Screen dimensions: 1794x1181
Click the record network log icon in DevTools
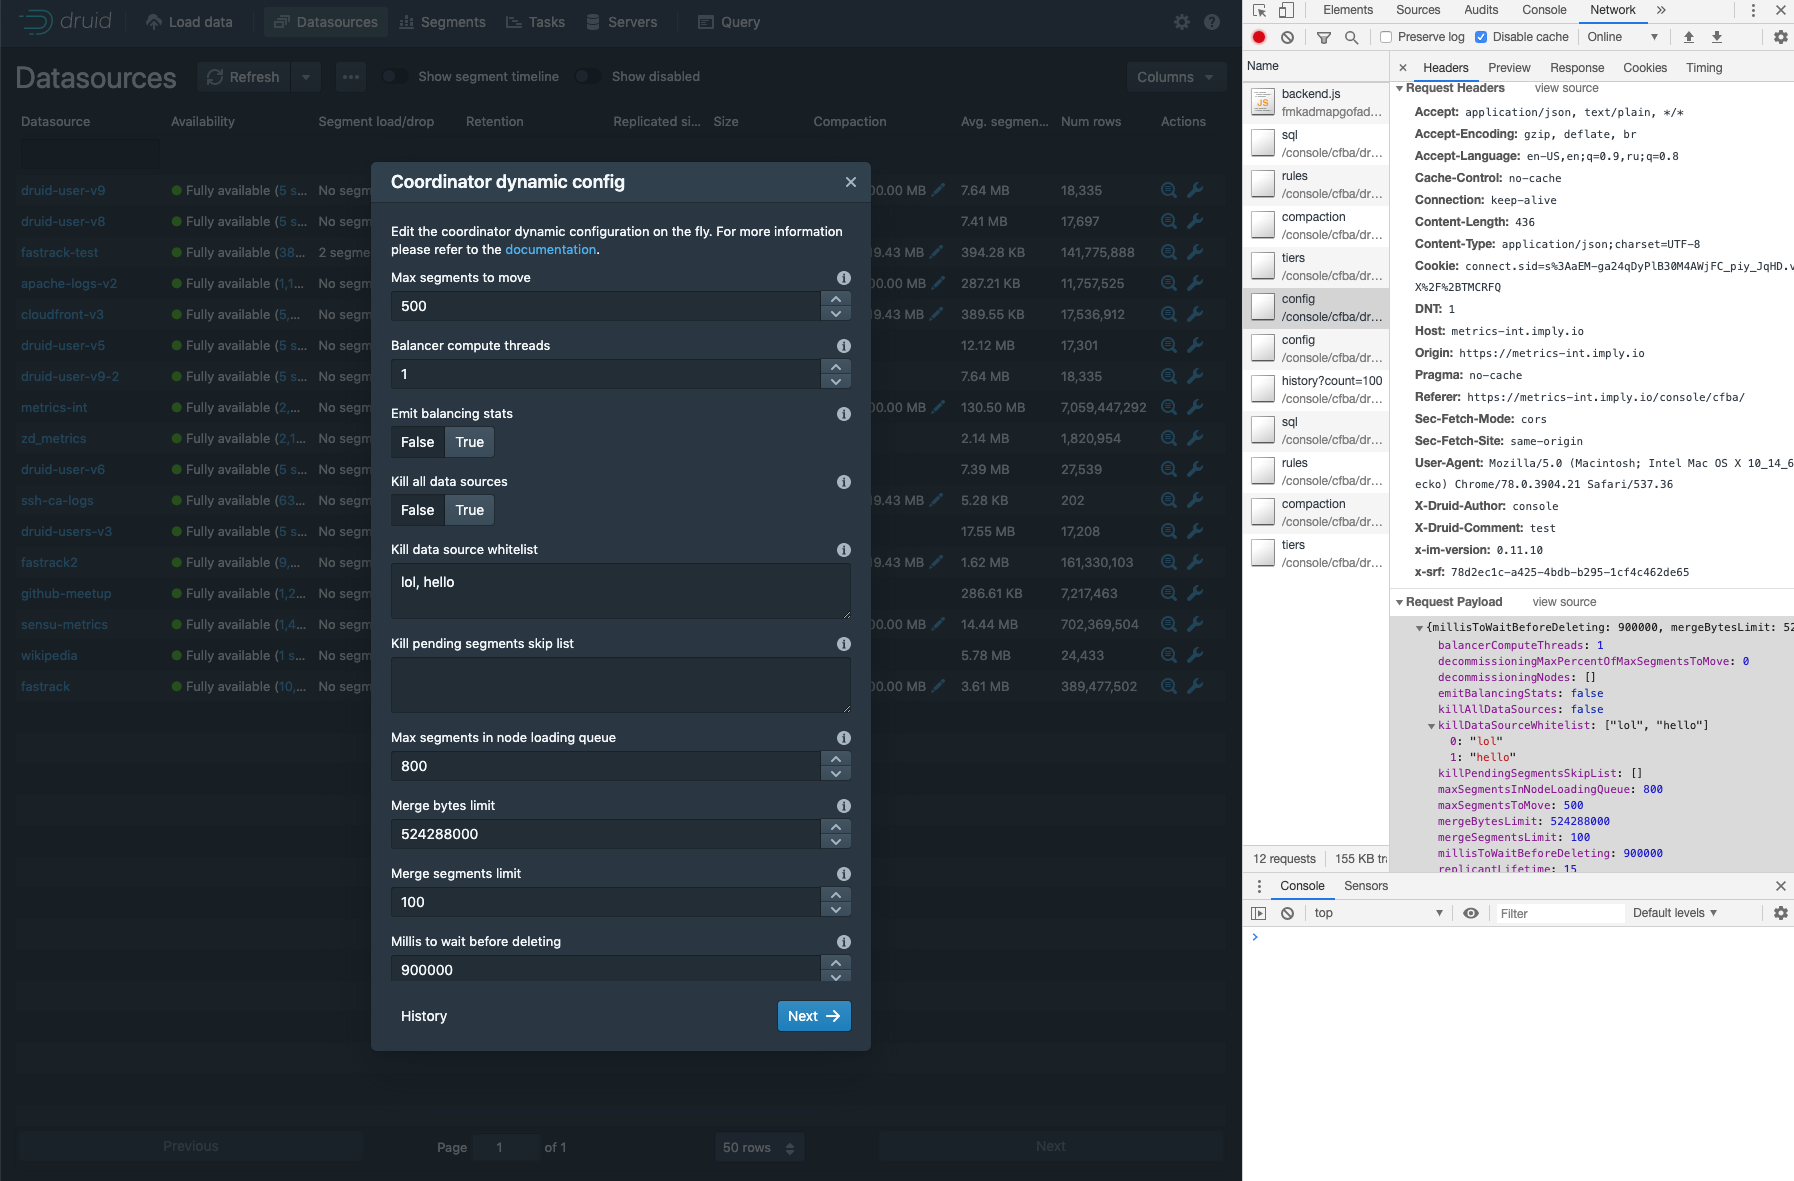1259,37
